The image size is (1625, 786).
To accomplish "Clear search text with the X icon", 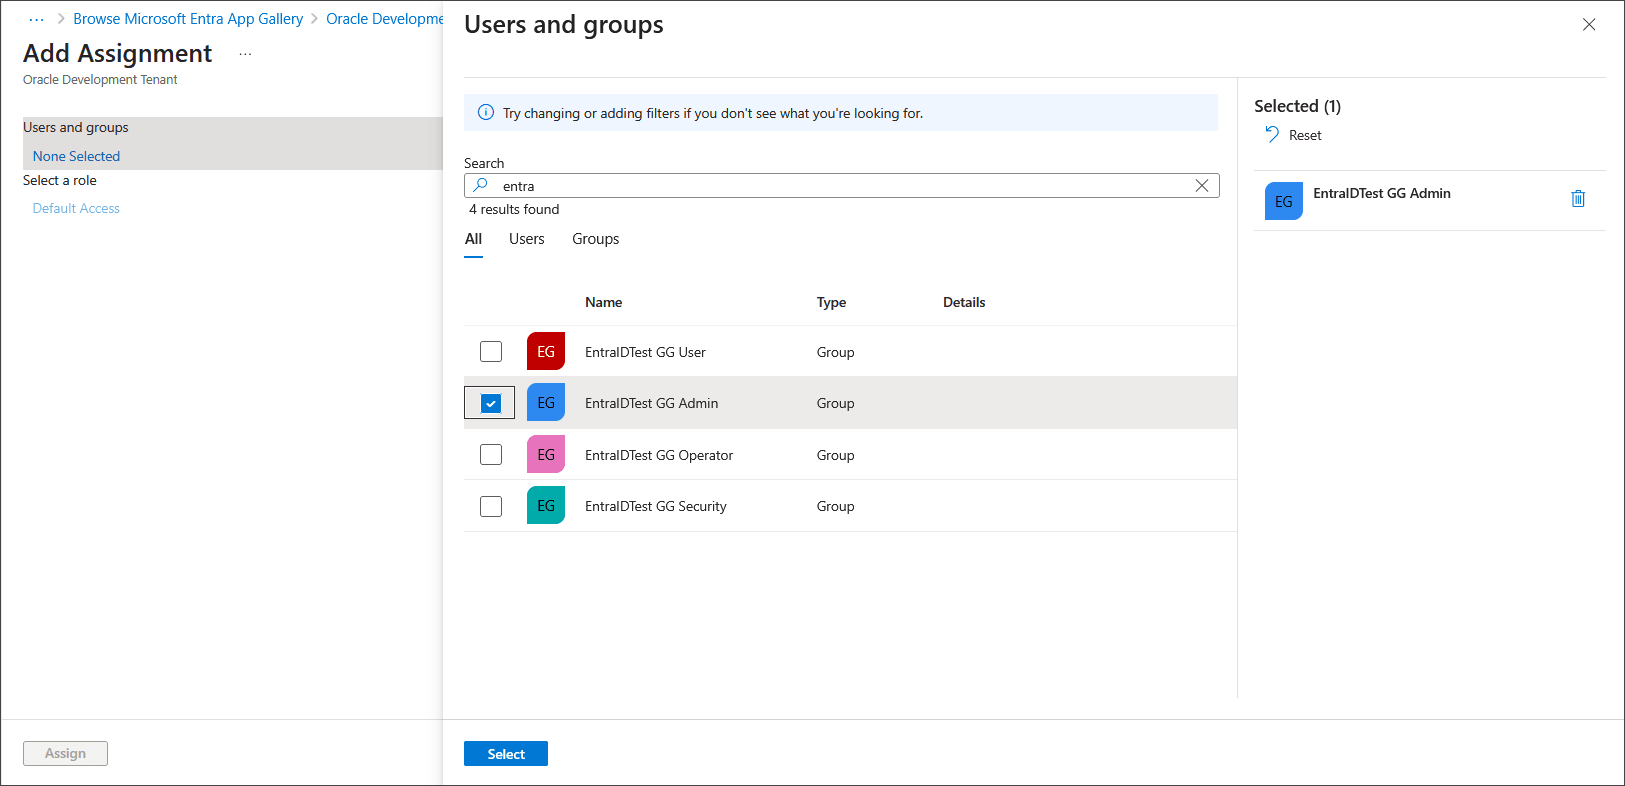I will 1202,186.
